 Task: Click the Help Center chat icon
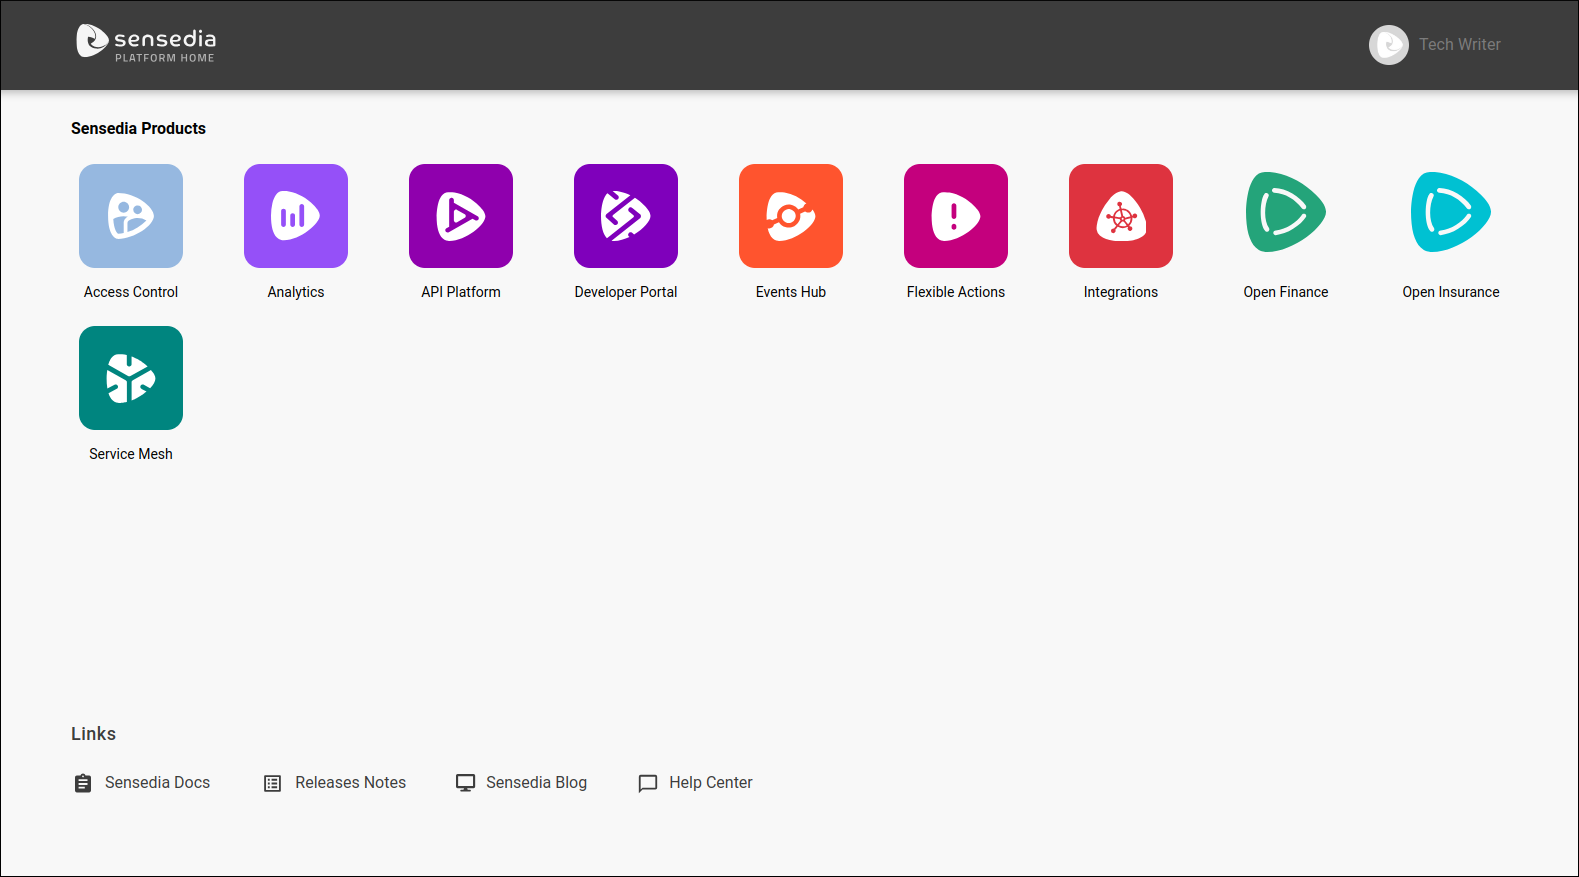pos(648,783)
